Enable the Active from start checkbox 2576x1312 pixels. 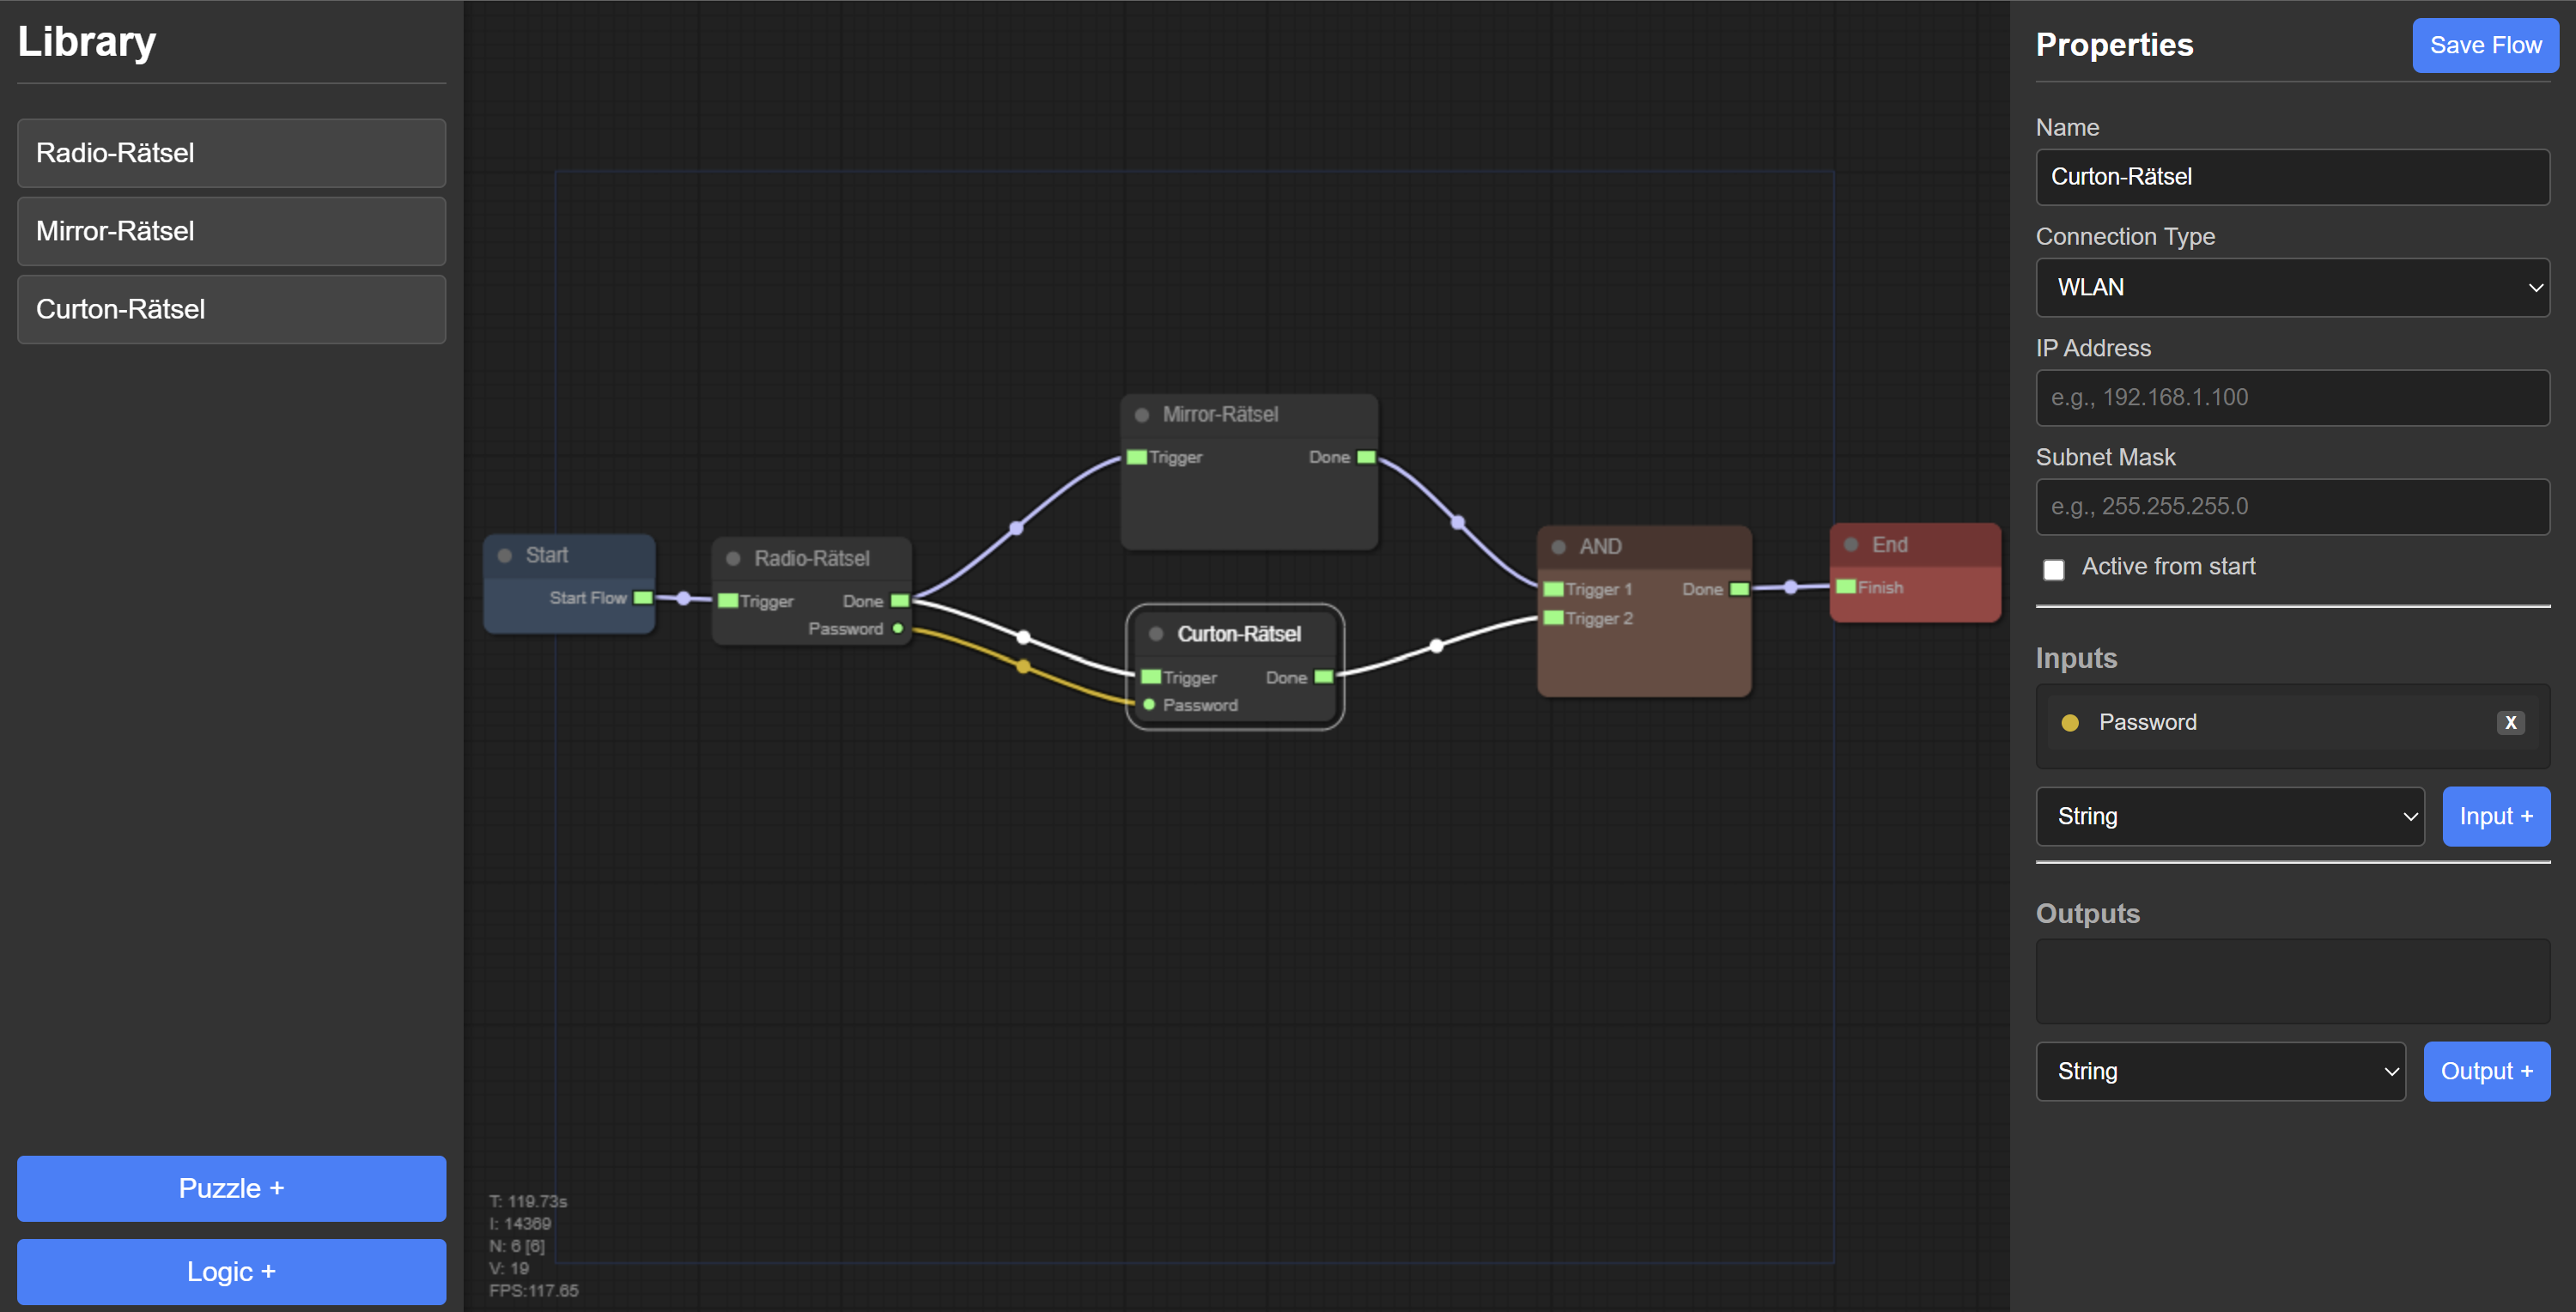tap(2053, 569)
